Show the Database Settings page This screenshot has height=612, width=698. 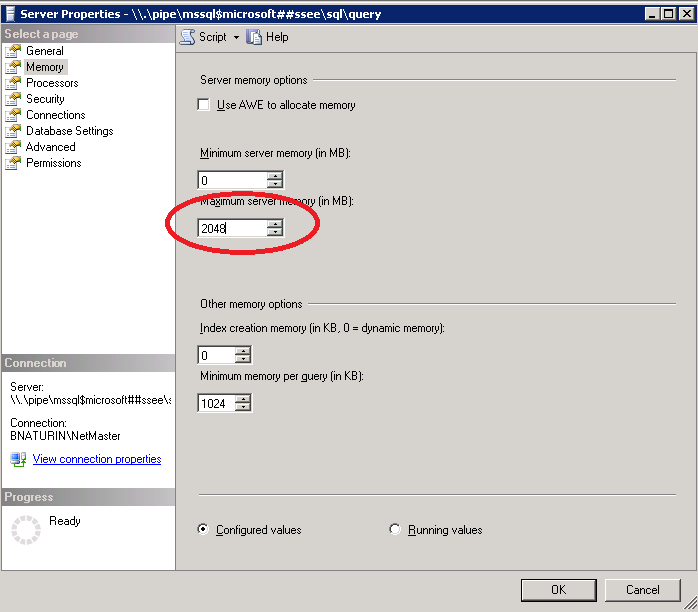(x=69, y=131)
